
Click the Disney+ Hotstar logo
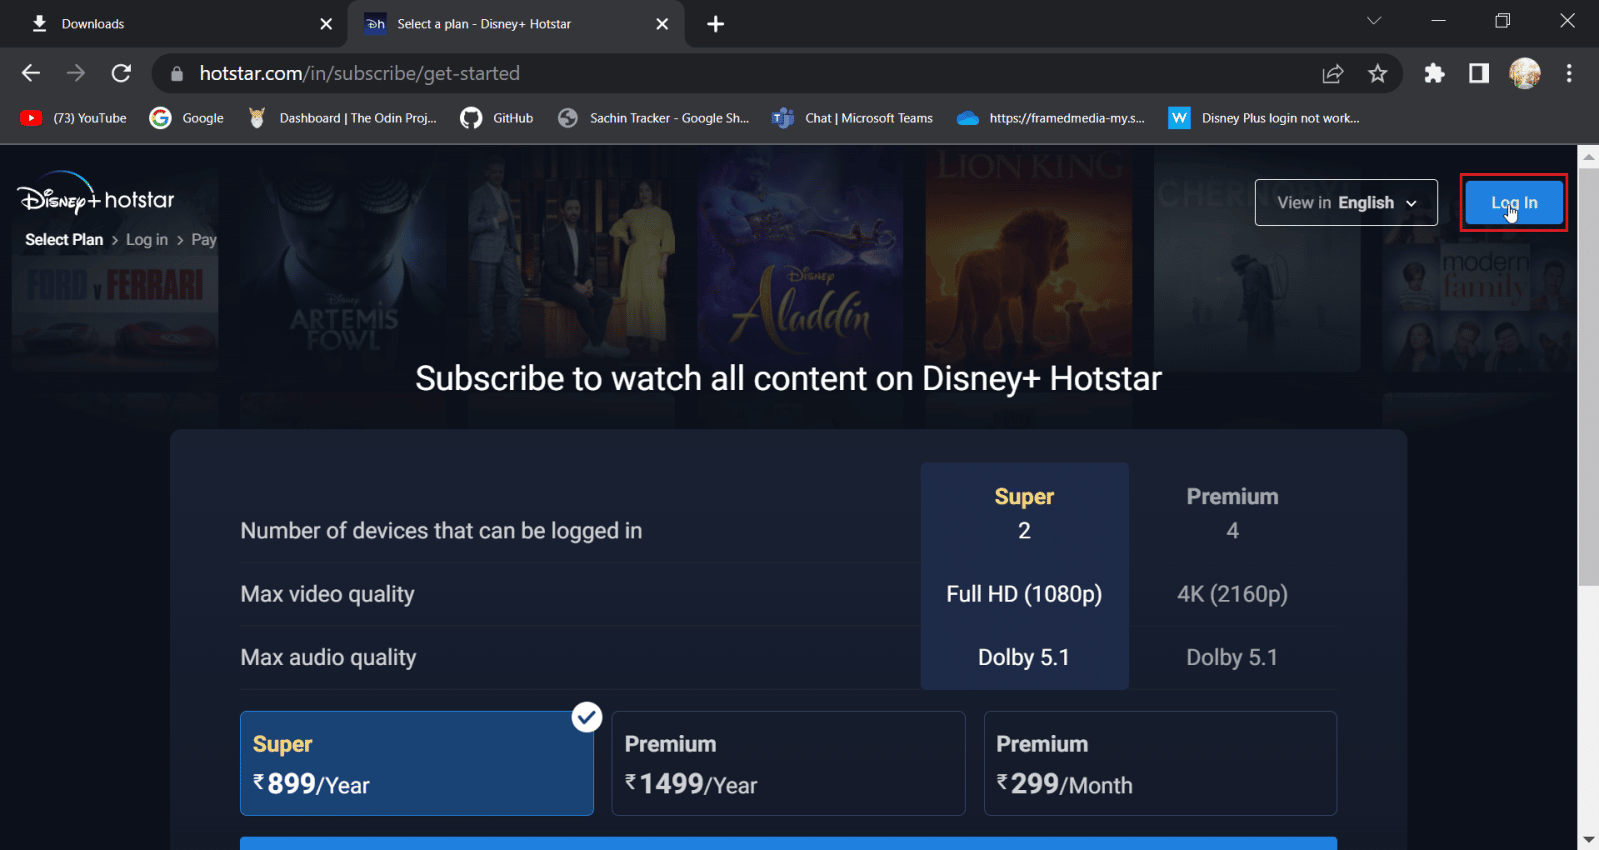pos(95,197)
